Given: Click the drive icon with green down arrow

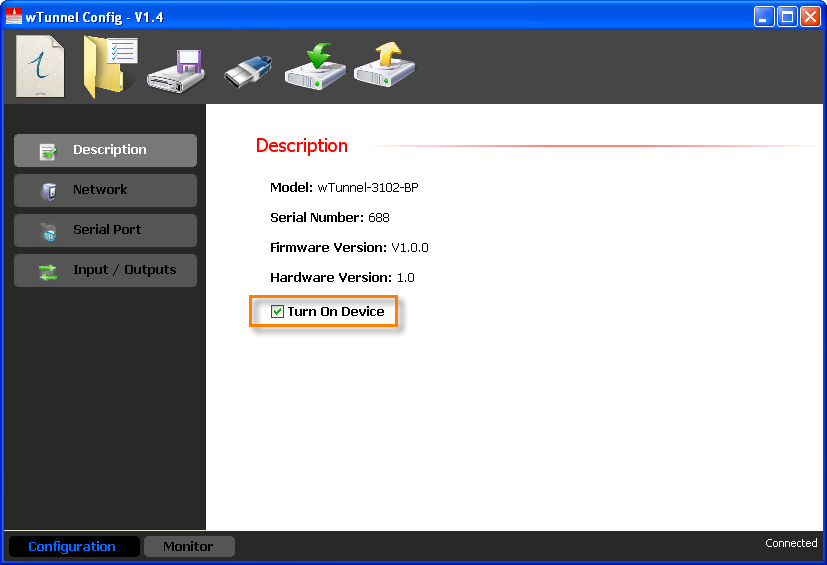Looking at the screenshot, I should coord(315,67).
